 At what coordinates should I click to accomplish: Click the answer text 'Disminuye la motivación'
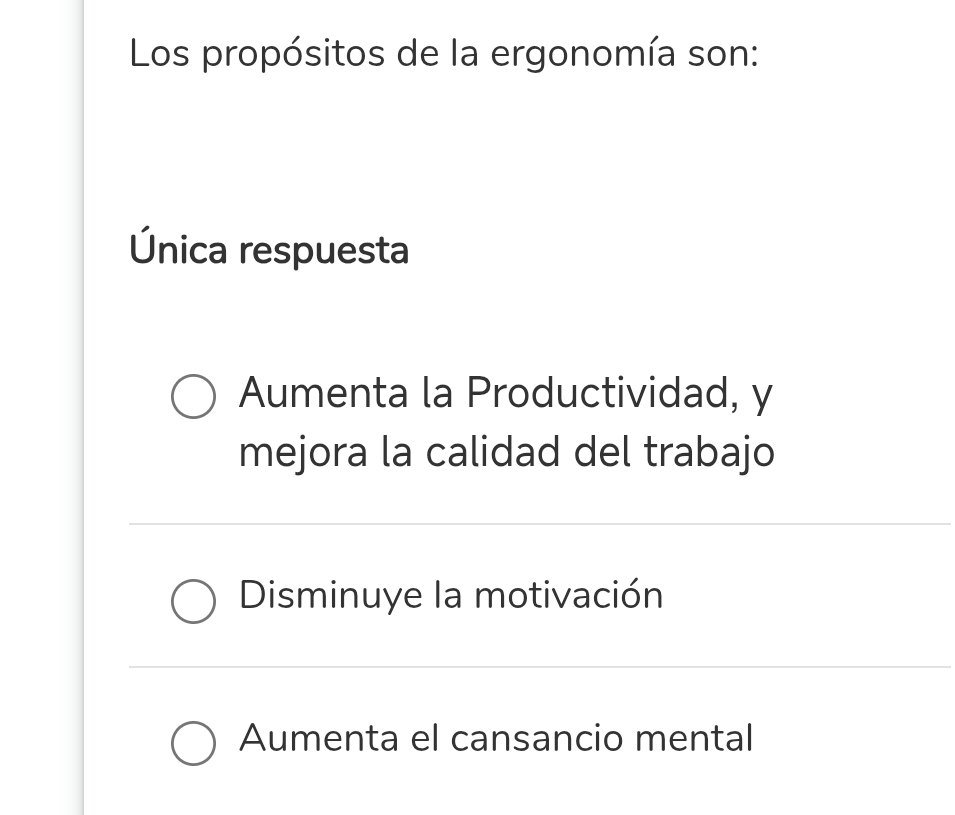coord(450,595)
